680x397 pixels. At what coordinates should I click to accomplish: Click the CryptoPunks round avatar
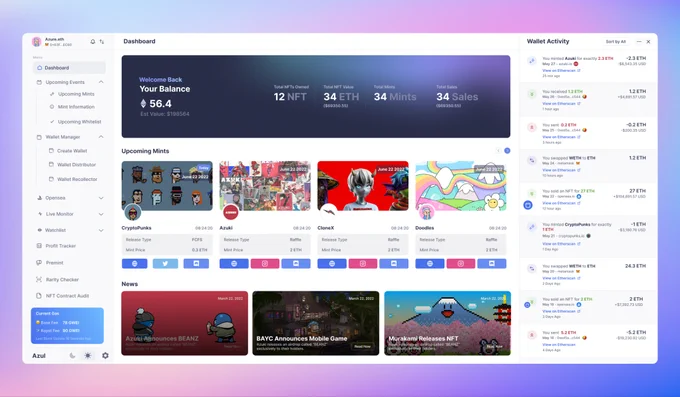(133, 213)
